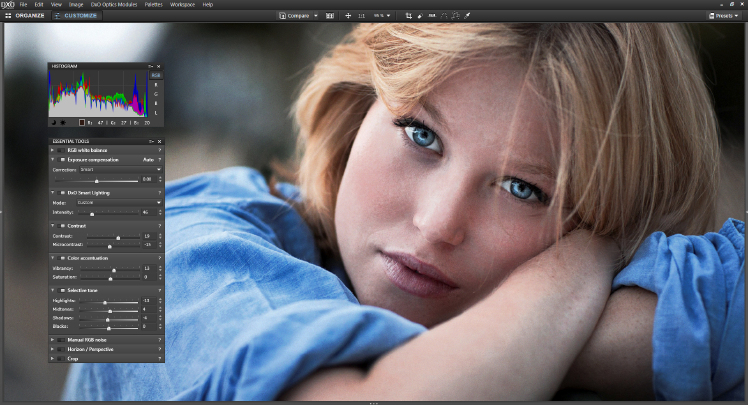Viewport: 748px width, 405px height.
Task: Enable Manual RGB noise toggle
Action: pos(61,340)
